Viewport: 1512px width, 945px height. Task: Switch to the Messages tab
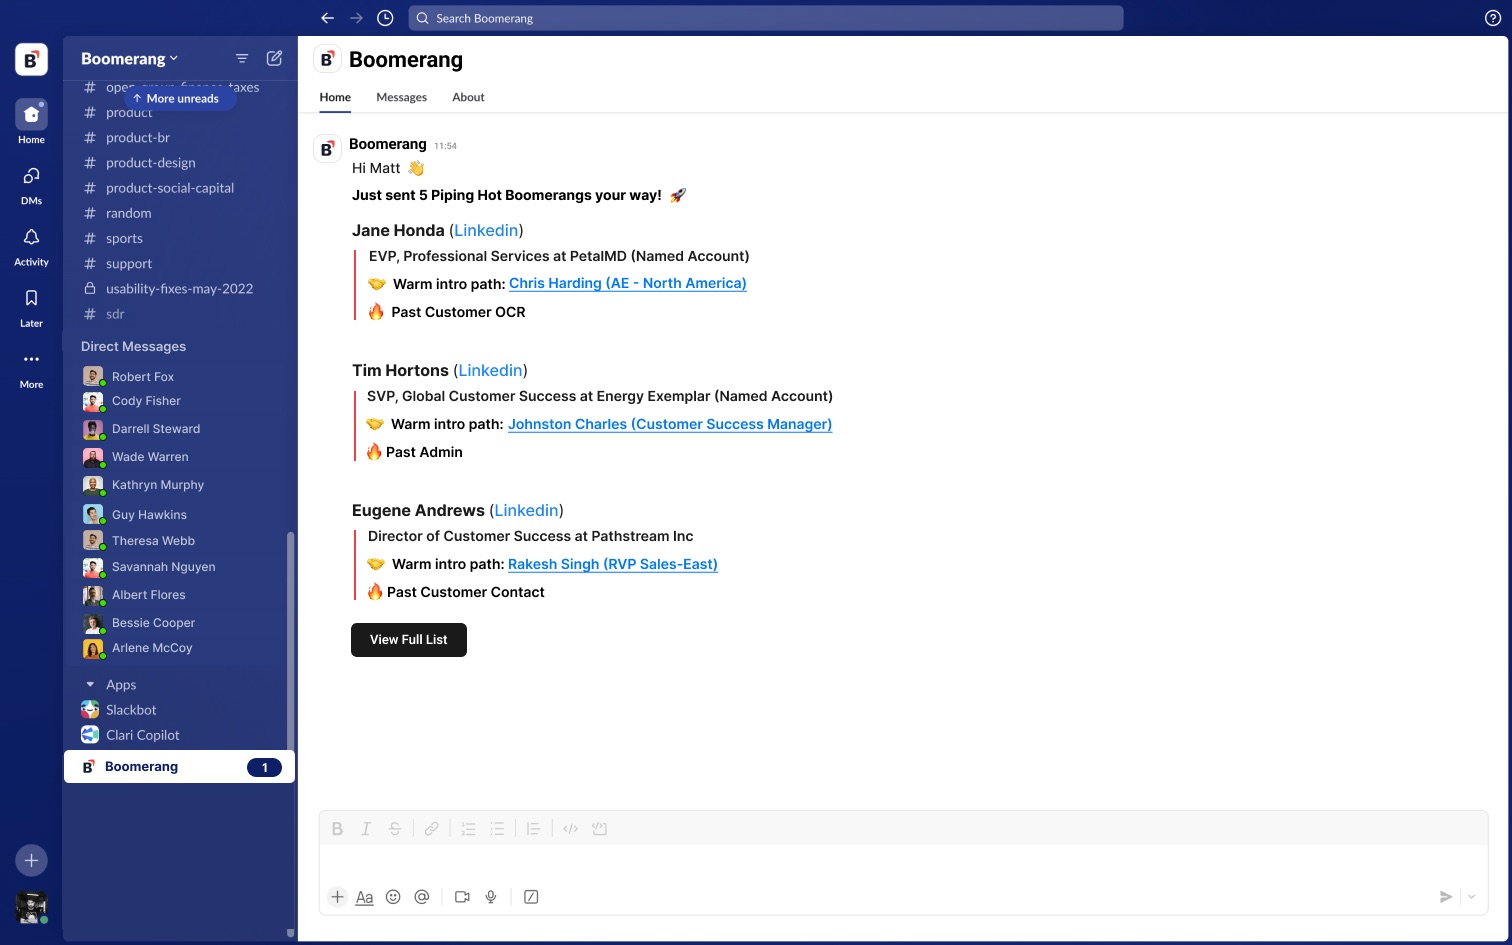coord(401,97)
